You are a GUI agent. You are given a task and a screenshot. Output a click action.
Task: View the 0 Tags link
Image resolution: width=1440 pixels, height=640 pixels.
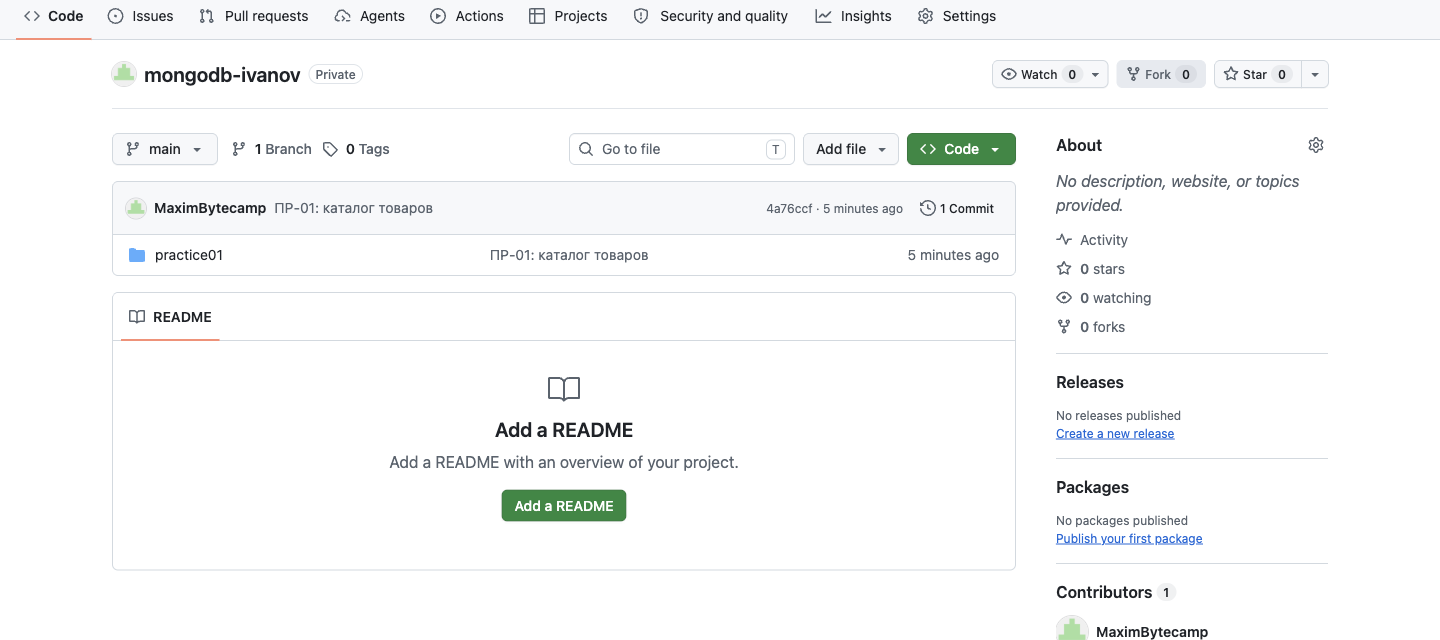[x=356, y=149]
